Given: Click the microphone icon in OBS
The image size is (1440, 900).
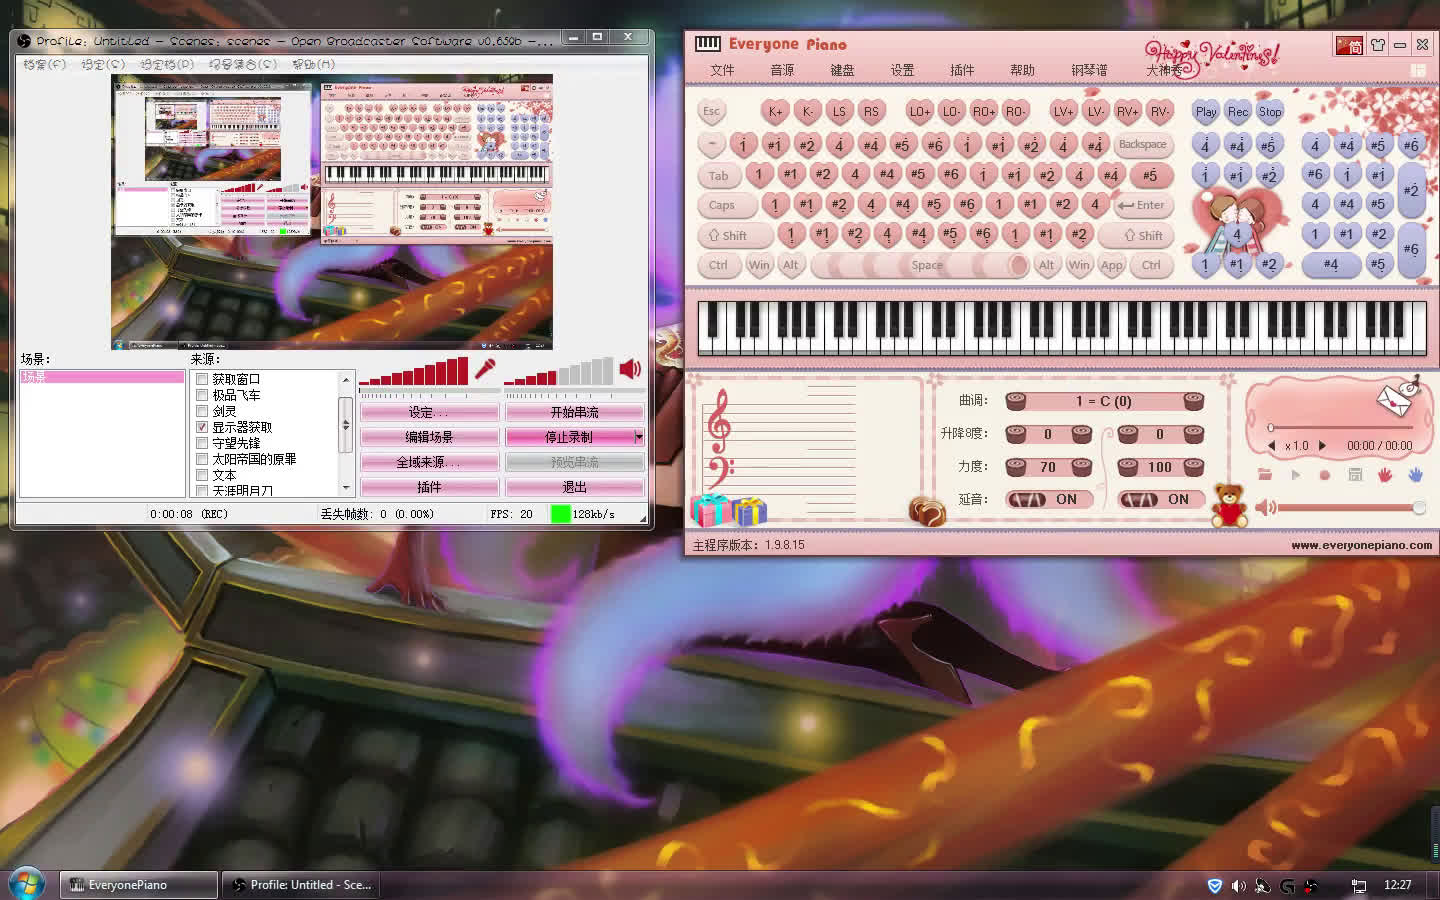Looking at the screenshot, I should tap(485, 369).
